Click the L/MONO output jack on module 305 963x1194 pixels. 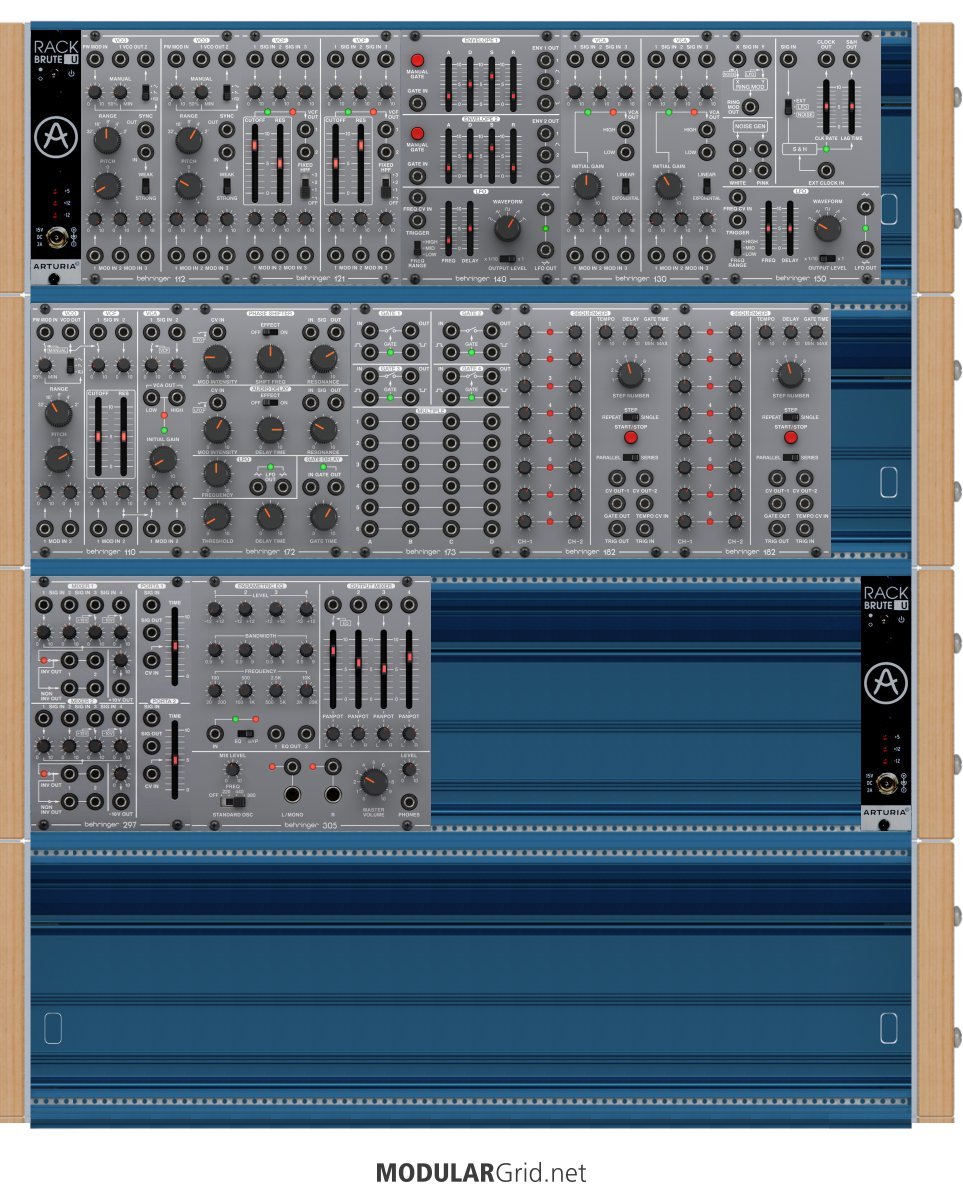click(292, 795)
